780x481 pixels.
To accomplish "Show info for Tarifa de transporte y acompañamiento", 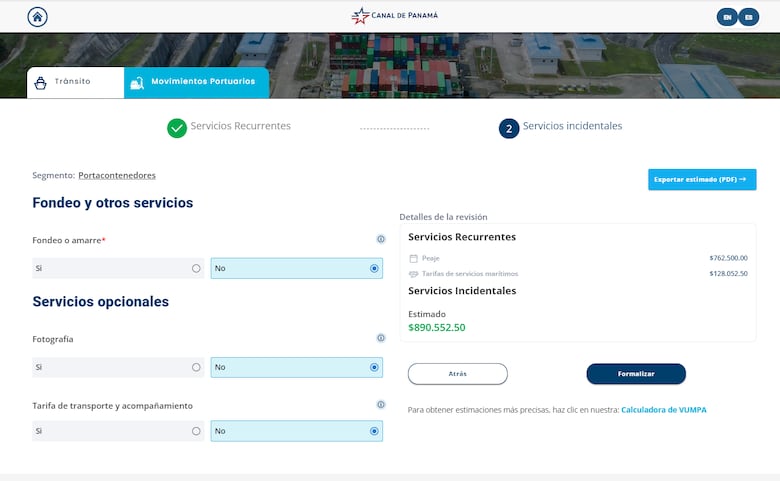I will click(381, 405).
